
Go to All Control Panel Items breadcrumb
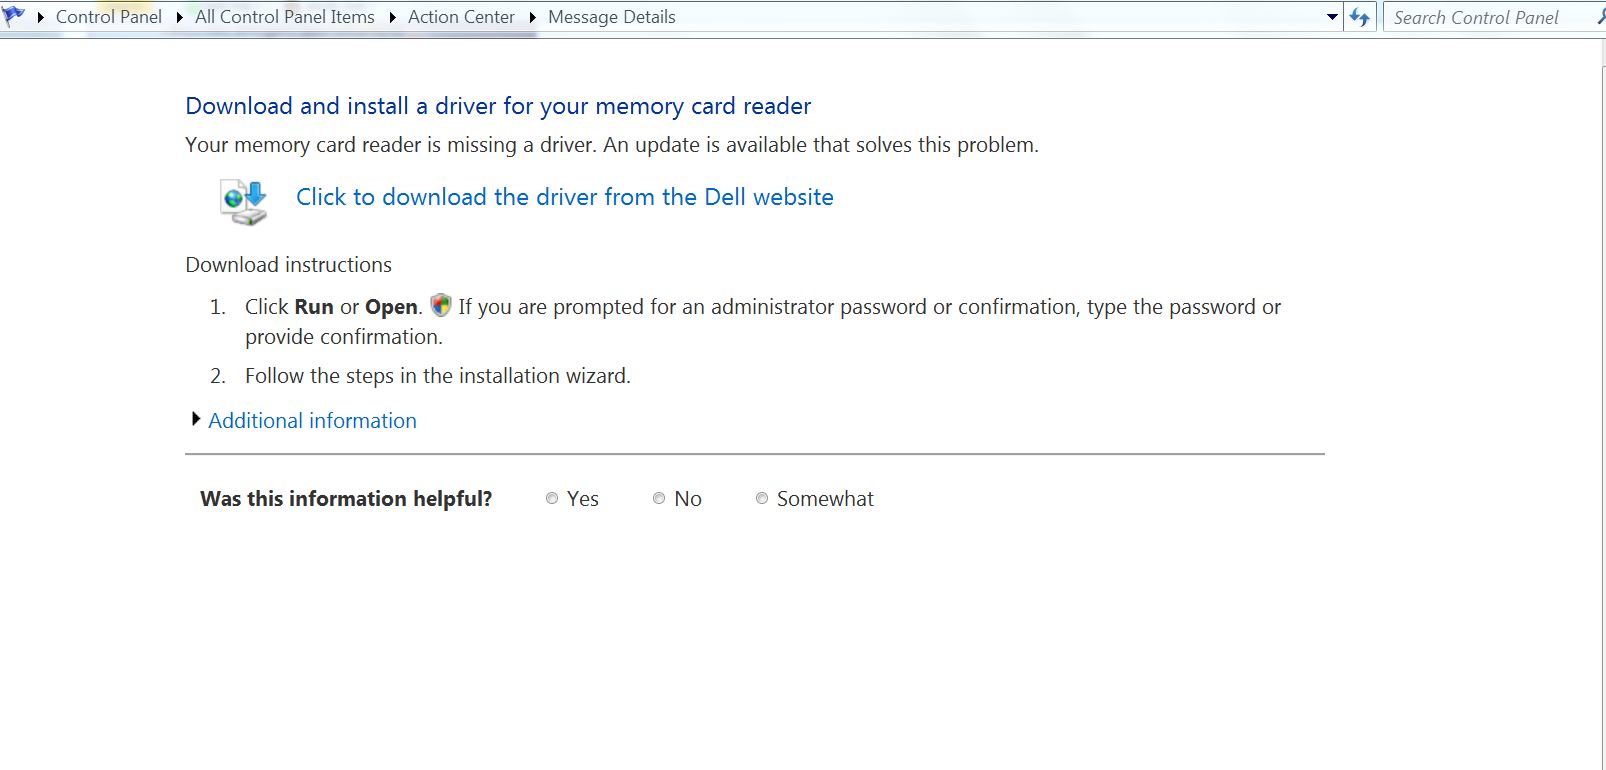pos(285,17)
